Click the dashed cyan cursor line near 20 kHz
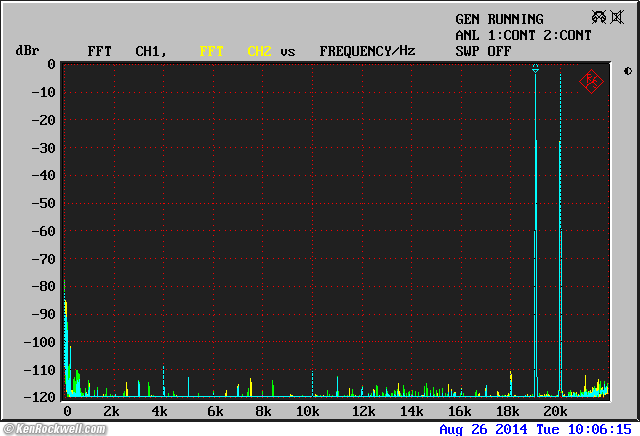 tap(560, 150)
